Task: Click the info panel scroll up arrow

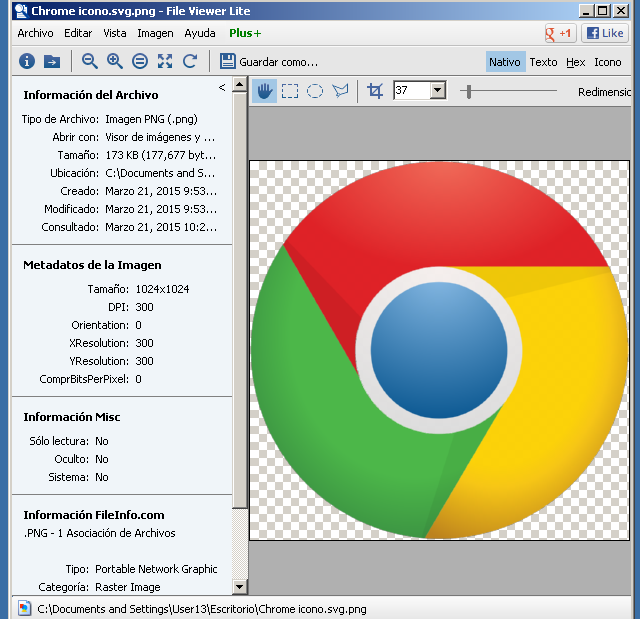Action: [x=240, y=85]
